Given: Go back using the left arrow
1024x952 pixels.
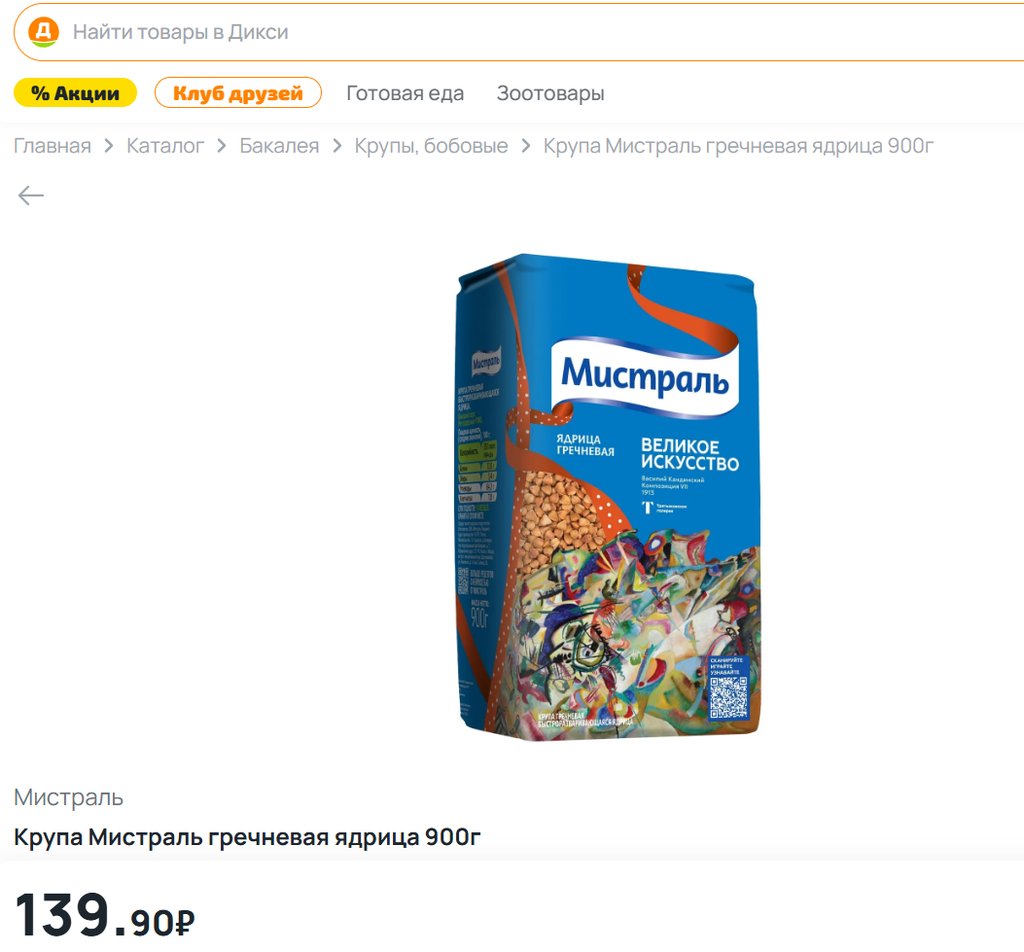Looking at the screenshot, I should click(31, 195).
